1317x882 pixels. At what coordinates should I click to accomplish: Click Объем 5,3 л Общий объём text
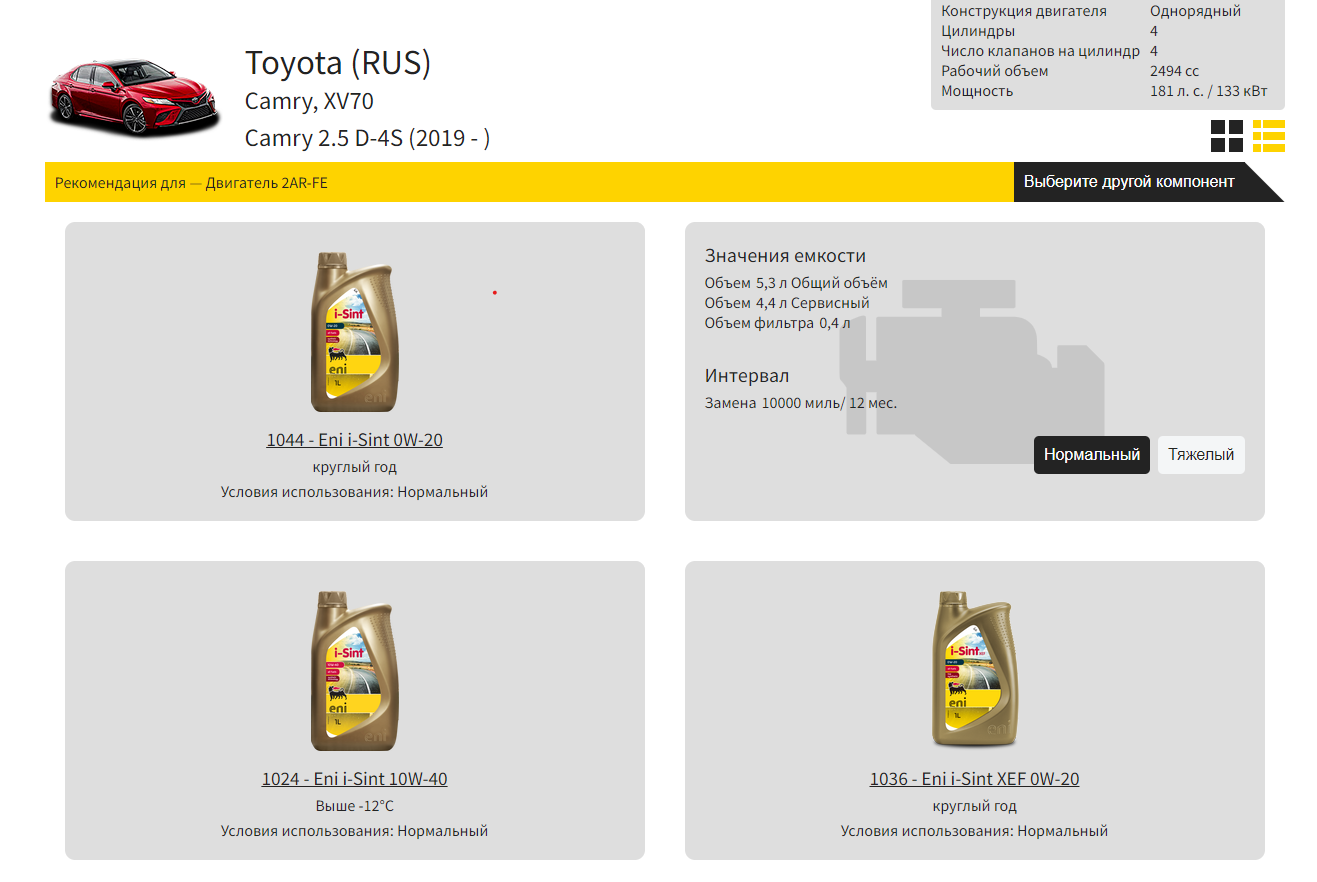click(x=796, y=283)
